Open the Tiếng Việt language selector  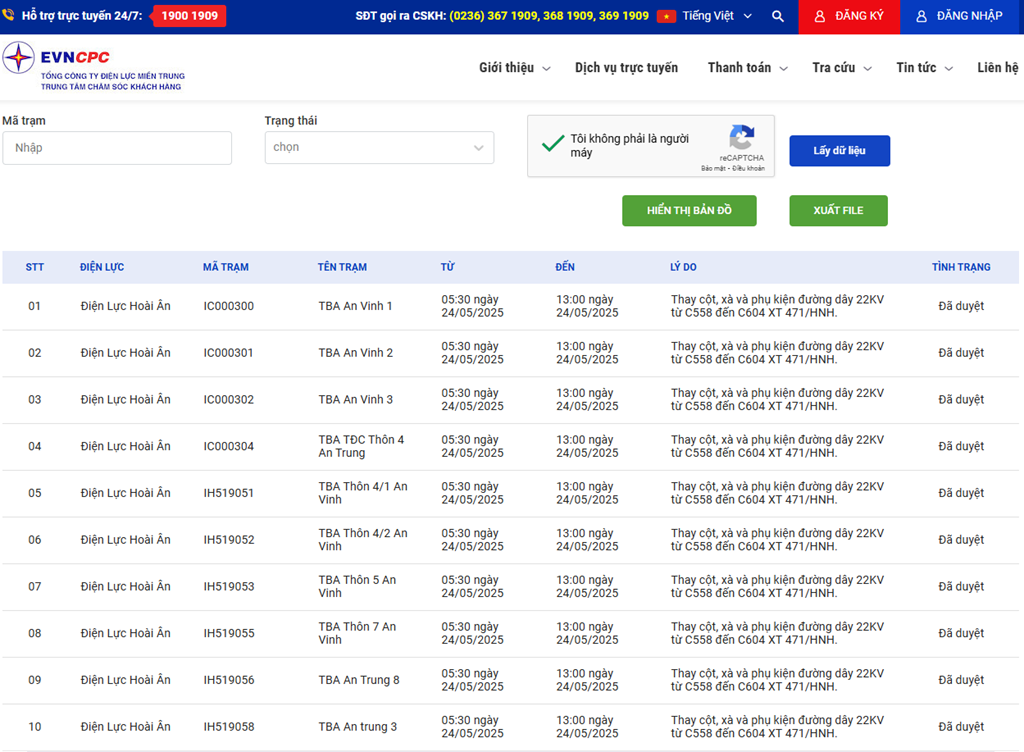(x=717, y=17)
